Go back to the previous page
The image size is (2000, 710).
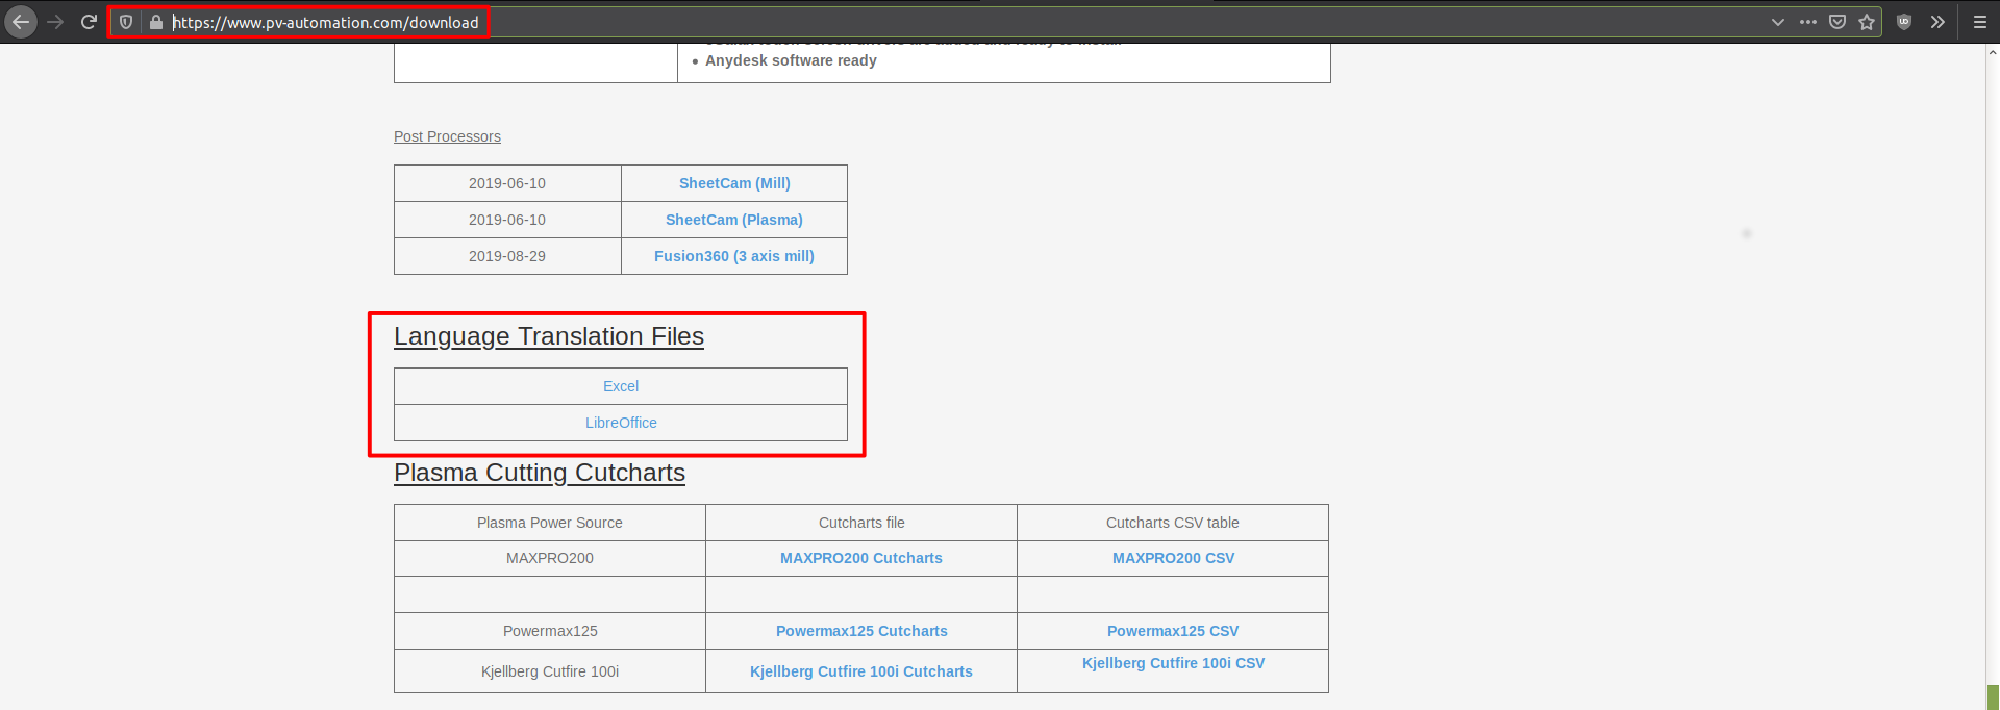pyautogui.click(x=21, y=22)
